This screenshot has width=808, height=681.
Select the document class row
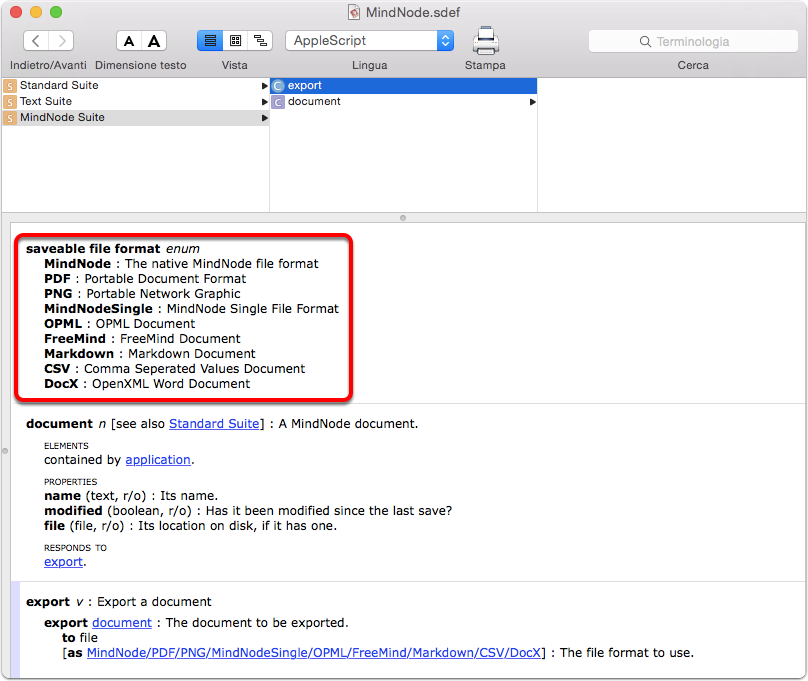point(403,101)
